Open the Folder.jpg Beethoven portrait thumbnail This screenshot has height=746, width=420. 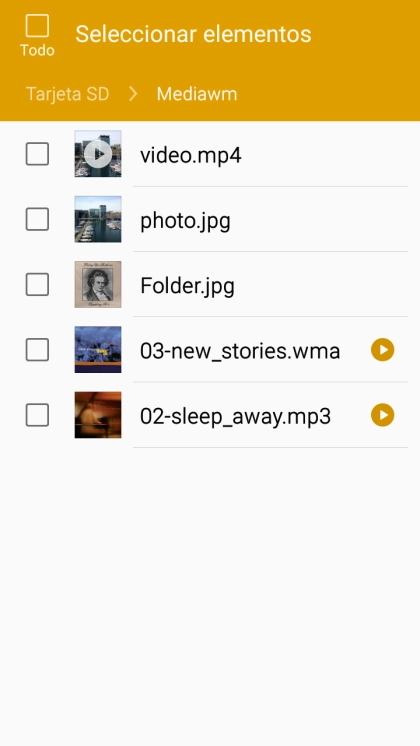click(98, 285)
